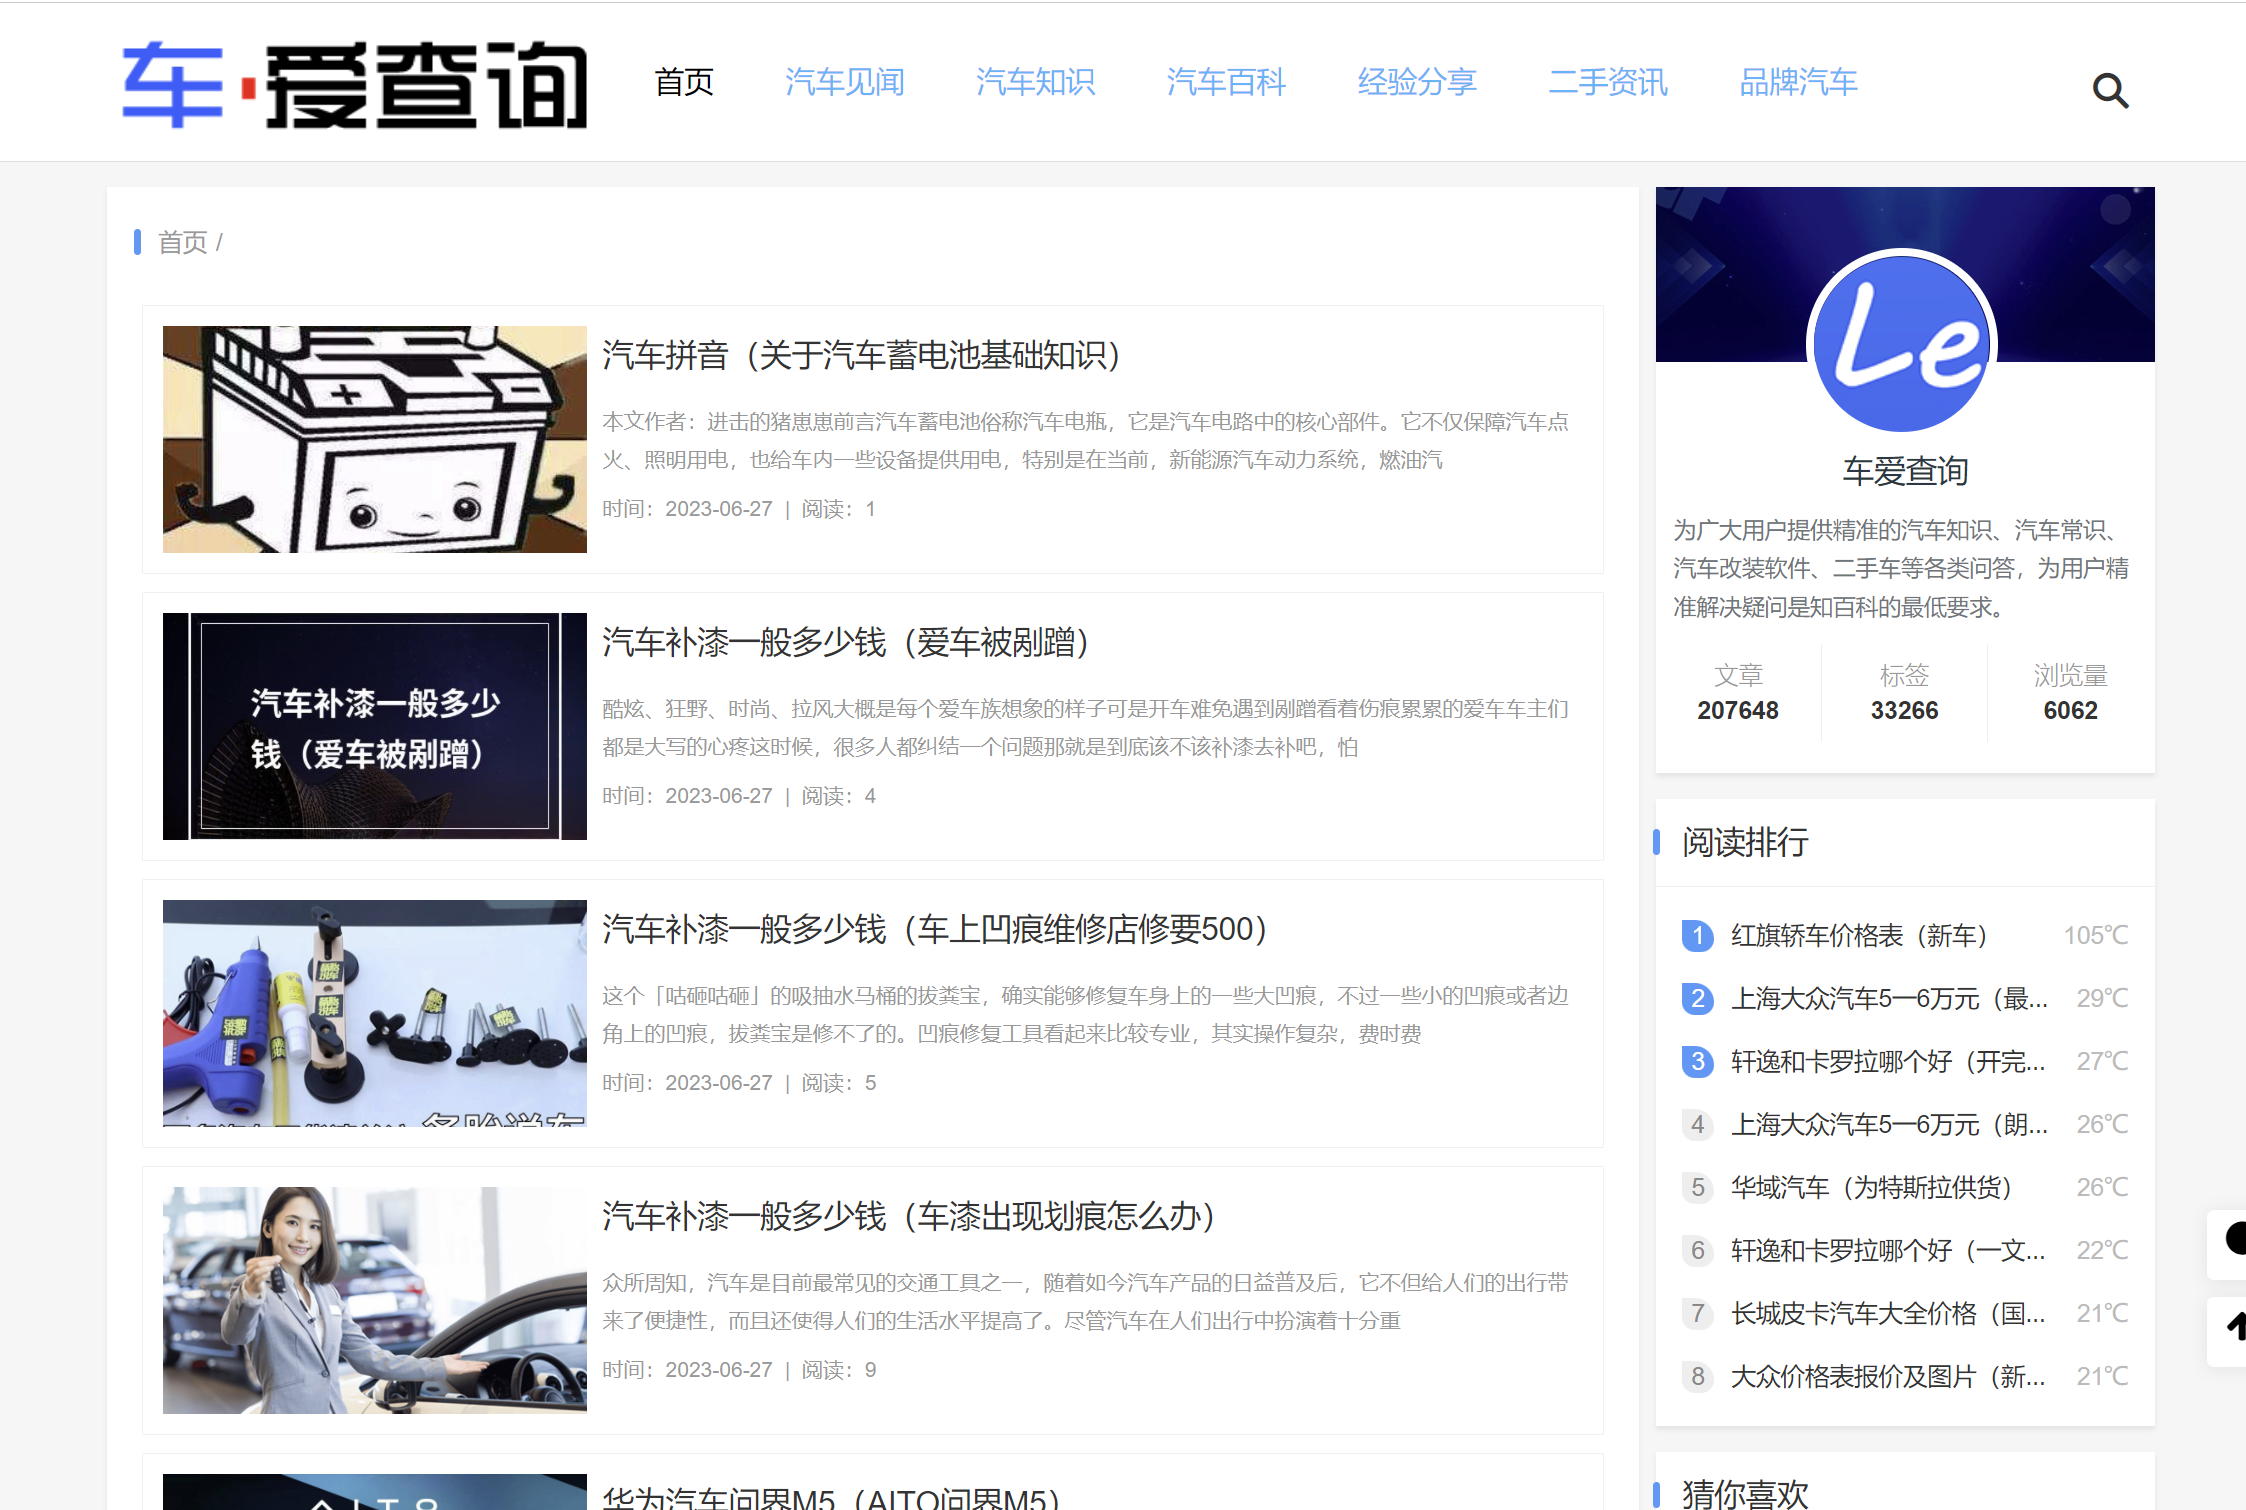Screen dimensions: 2246x1510
Task: Open article 汽车补漆一般多少钱（车上凹痕维修店修要500）
Action: click(936, 929)
